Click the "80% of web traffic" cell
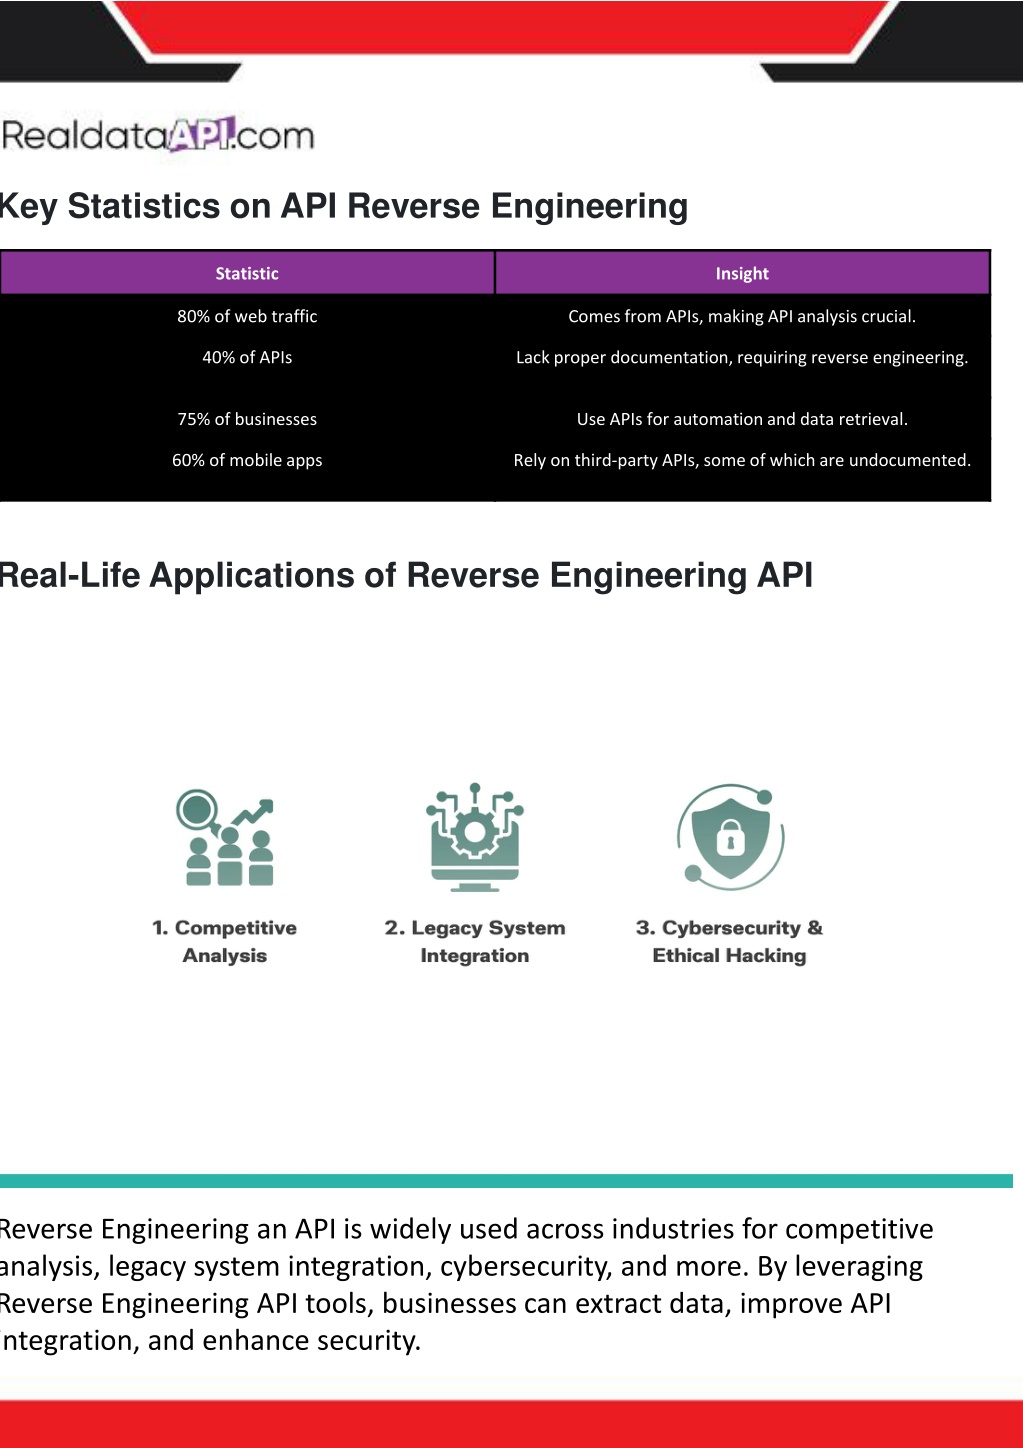The width and height of the screenshot is (1023, 1448). (x=247, y=316)
